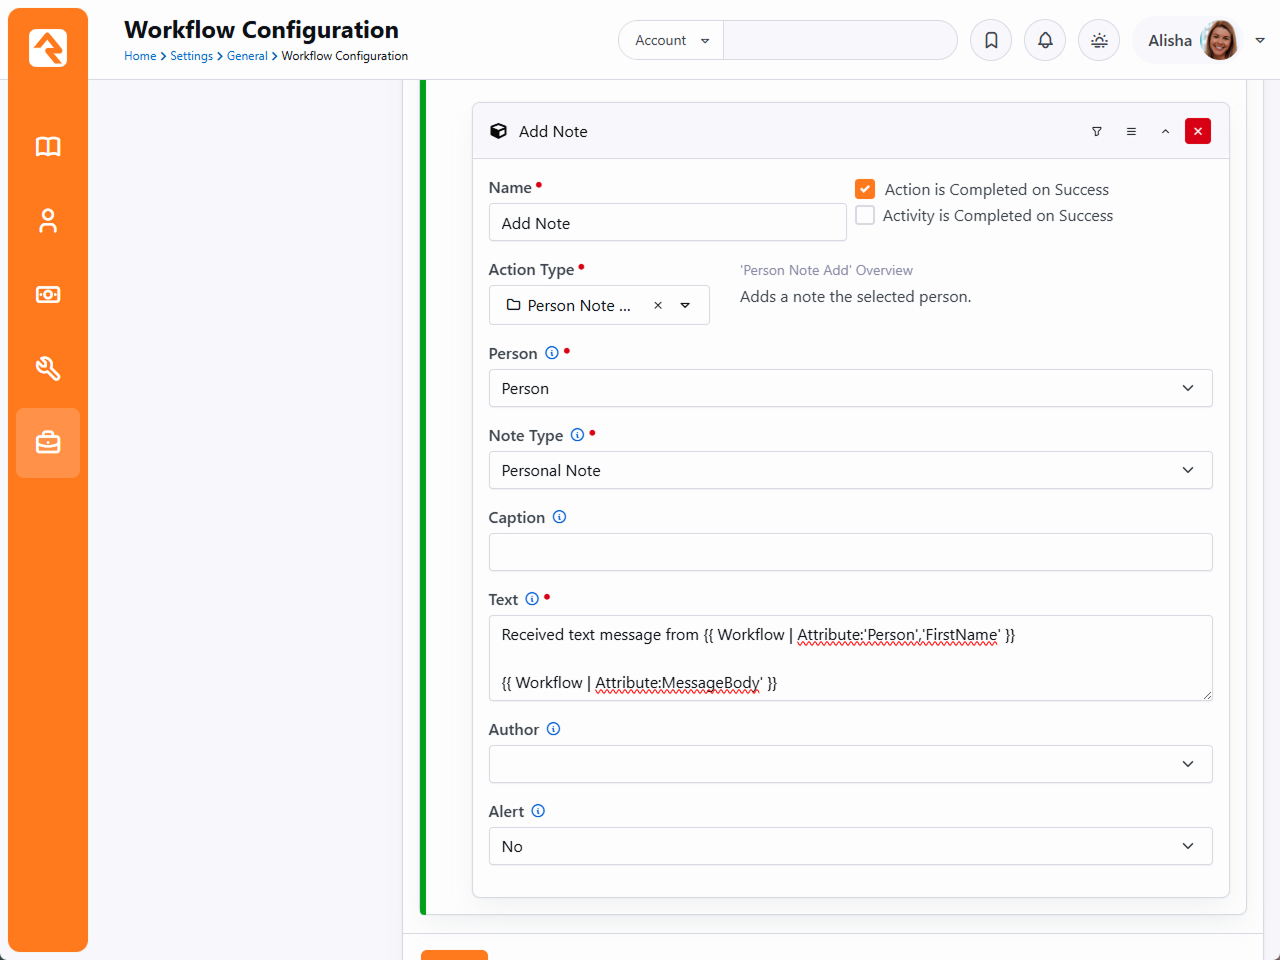Open the Account search type menu
Viewport: 1280px width, 960px height.
[x=671, y=40]
